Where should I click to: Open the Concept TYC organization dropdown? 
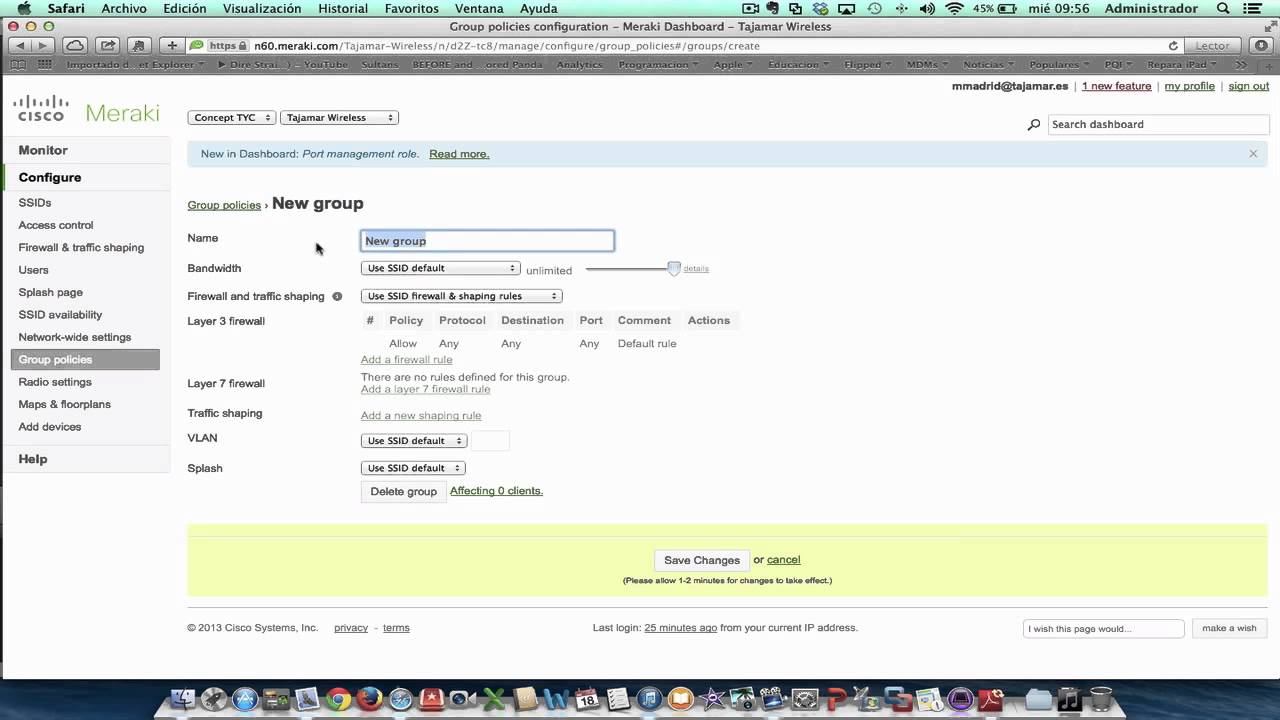231,118
